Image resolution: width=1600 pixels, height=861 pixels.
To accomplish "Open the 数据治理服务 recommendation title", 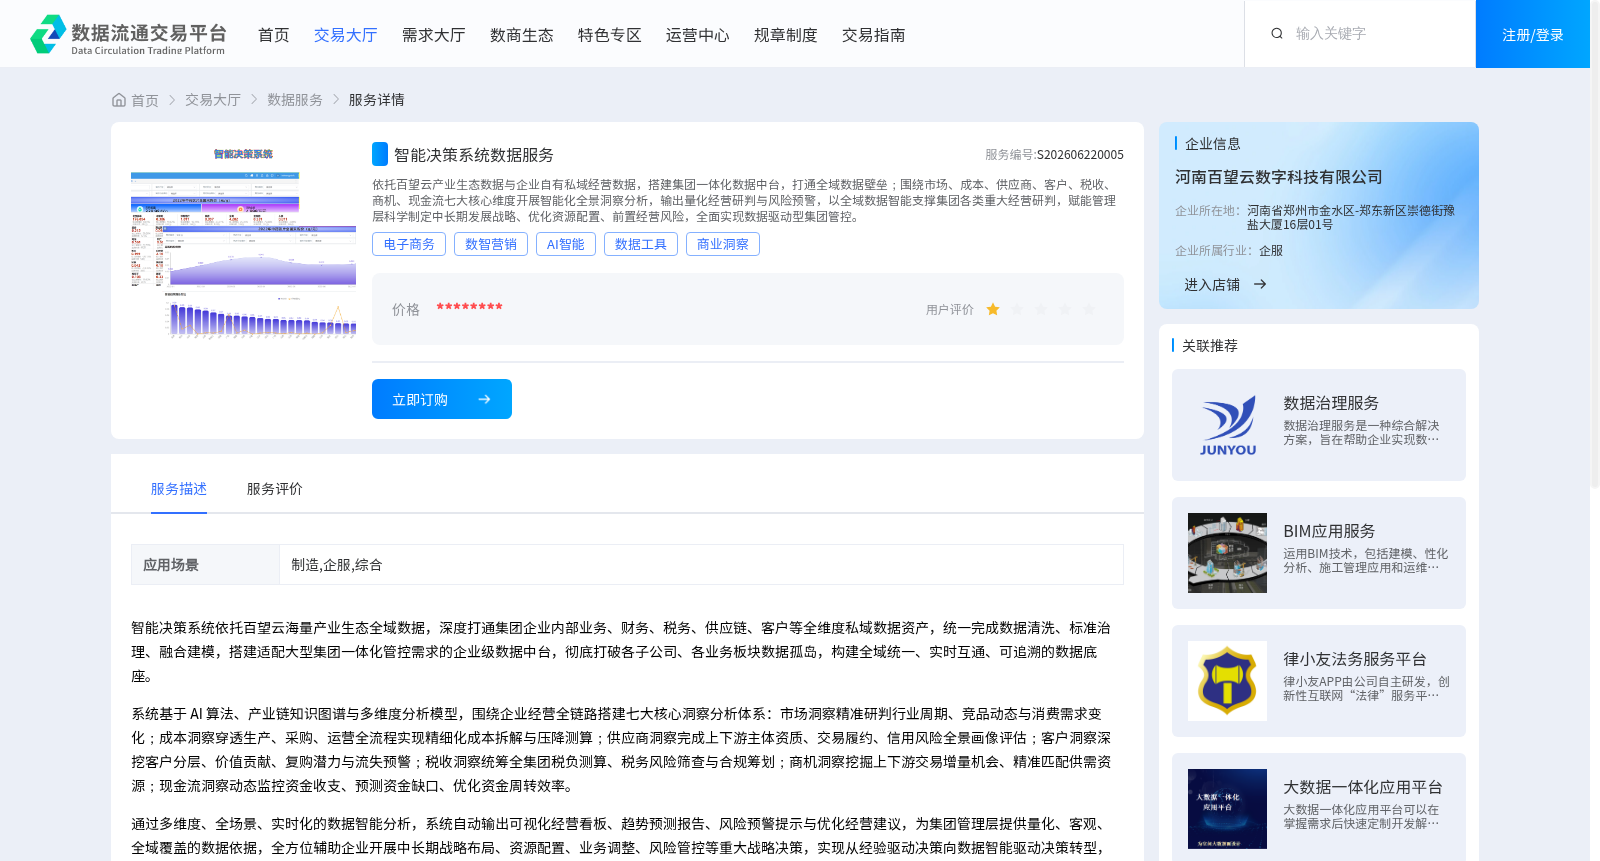I will click(x=1331, y=403).
